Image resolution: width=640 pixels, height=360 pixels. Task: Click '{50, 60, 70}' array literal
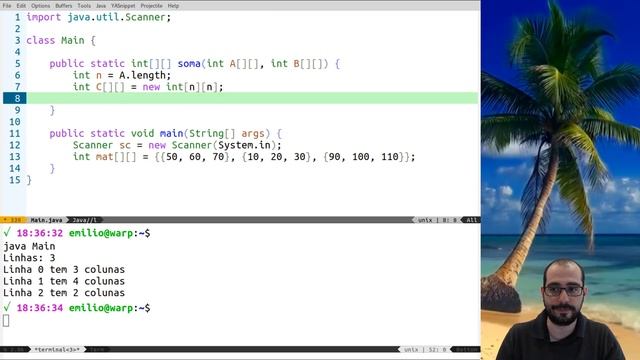point(195,157)
